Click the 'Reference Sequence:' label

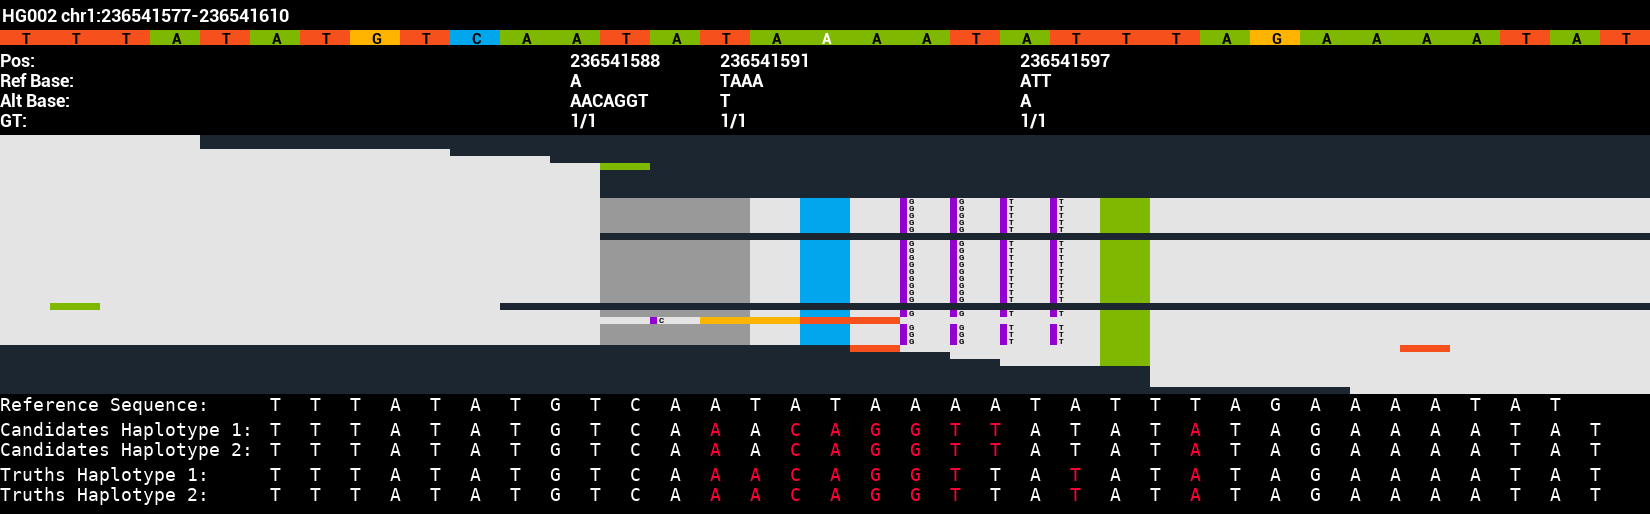[104, 405]
